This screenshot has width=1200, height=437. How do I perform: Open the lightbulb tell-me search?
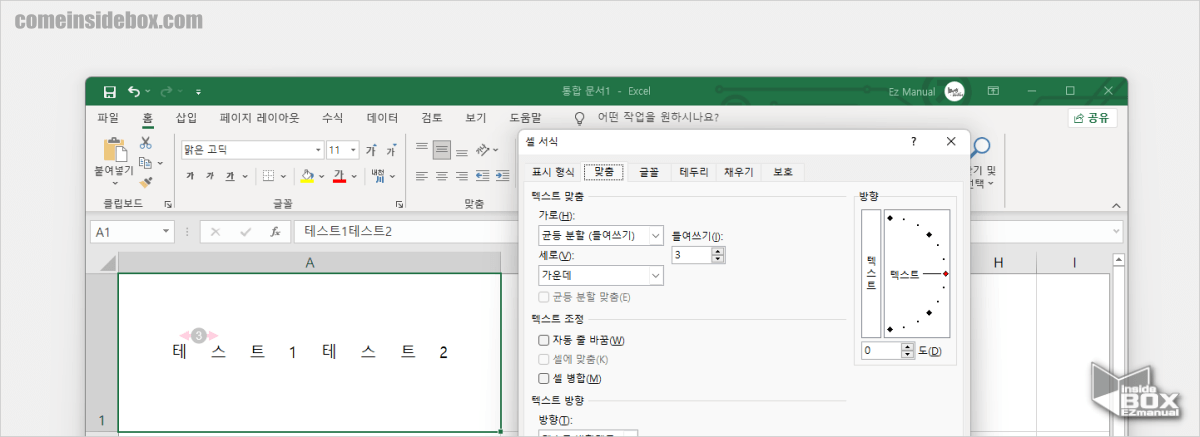click(x=577, y=117)
